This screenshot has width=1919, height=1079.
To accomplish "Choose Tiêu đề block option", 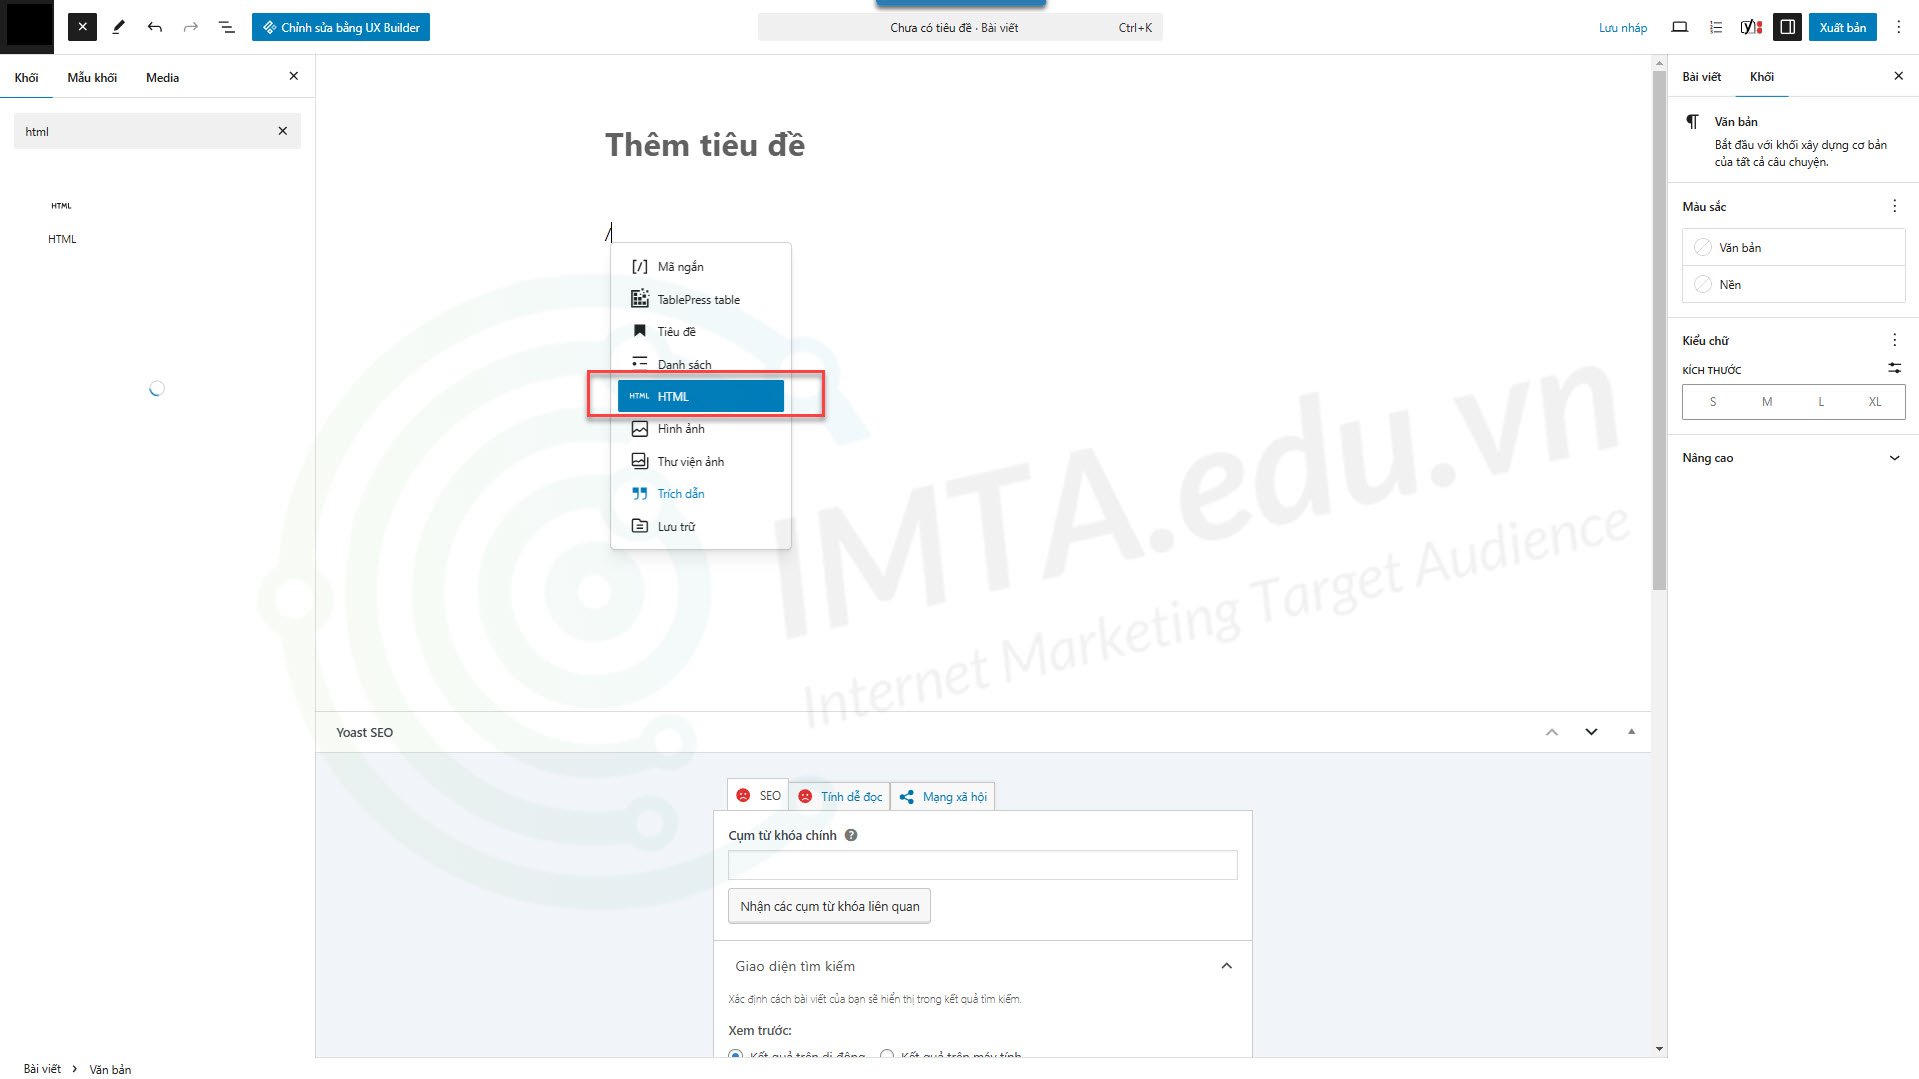I will pyautogui.click(x=700, y=331).
